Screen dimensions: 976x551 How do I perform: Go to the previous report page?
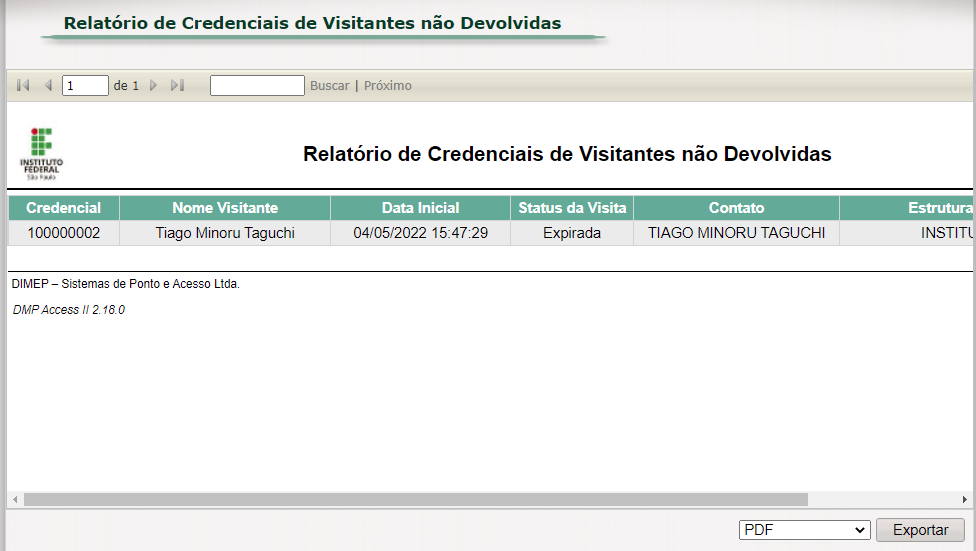48,85
